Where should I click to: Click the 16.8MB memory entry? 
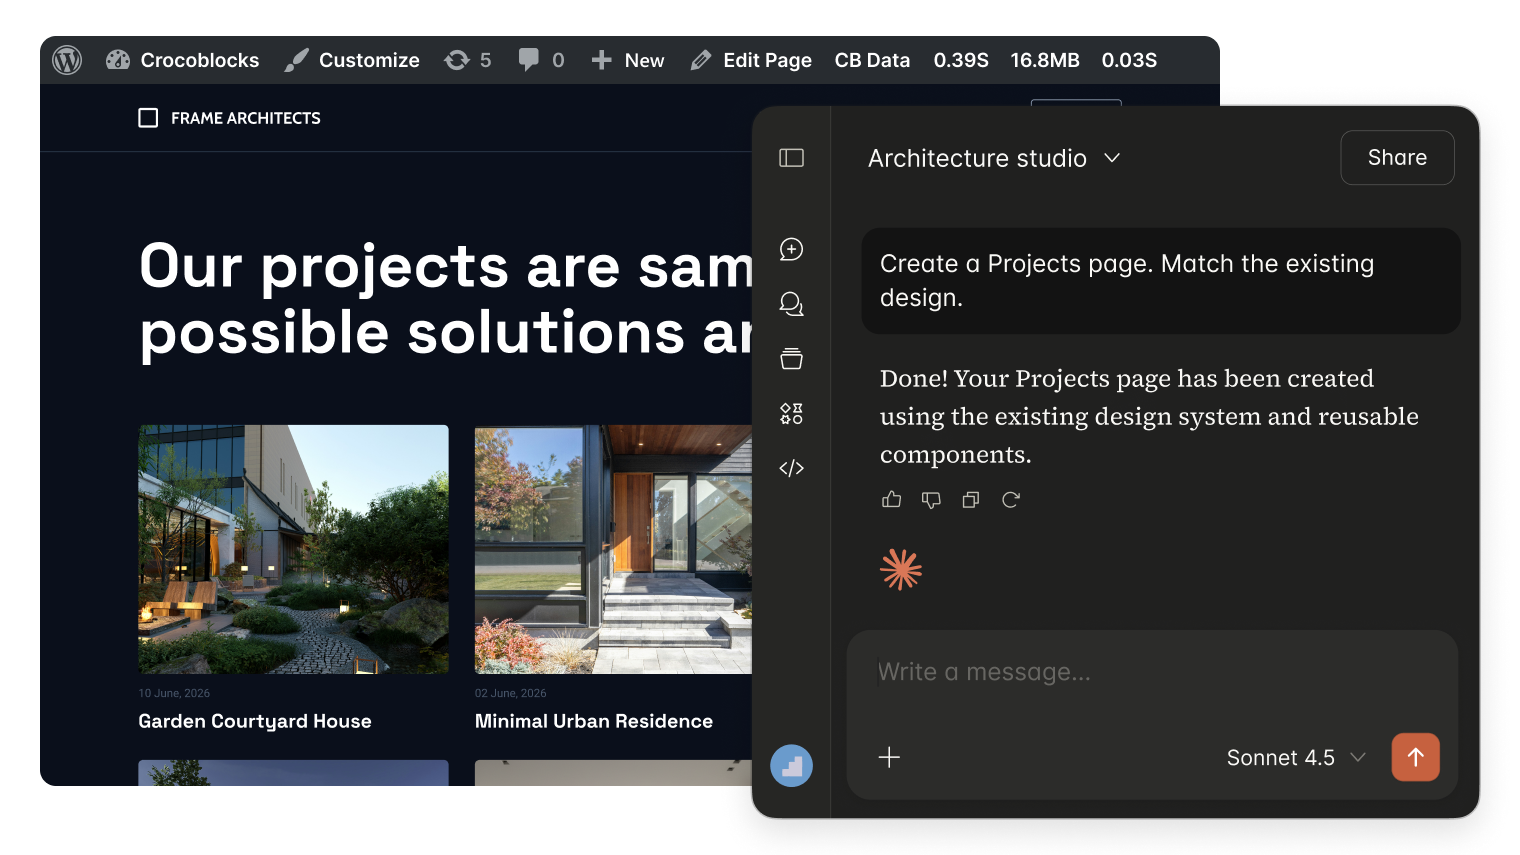pyautogui.click(x=1045, y=60)
